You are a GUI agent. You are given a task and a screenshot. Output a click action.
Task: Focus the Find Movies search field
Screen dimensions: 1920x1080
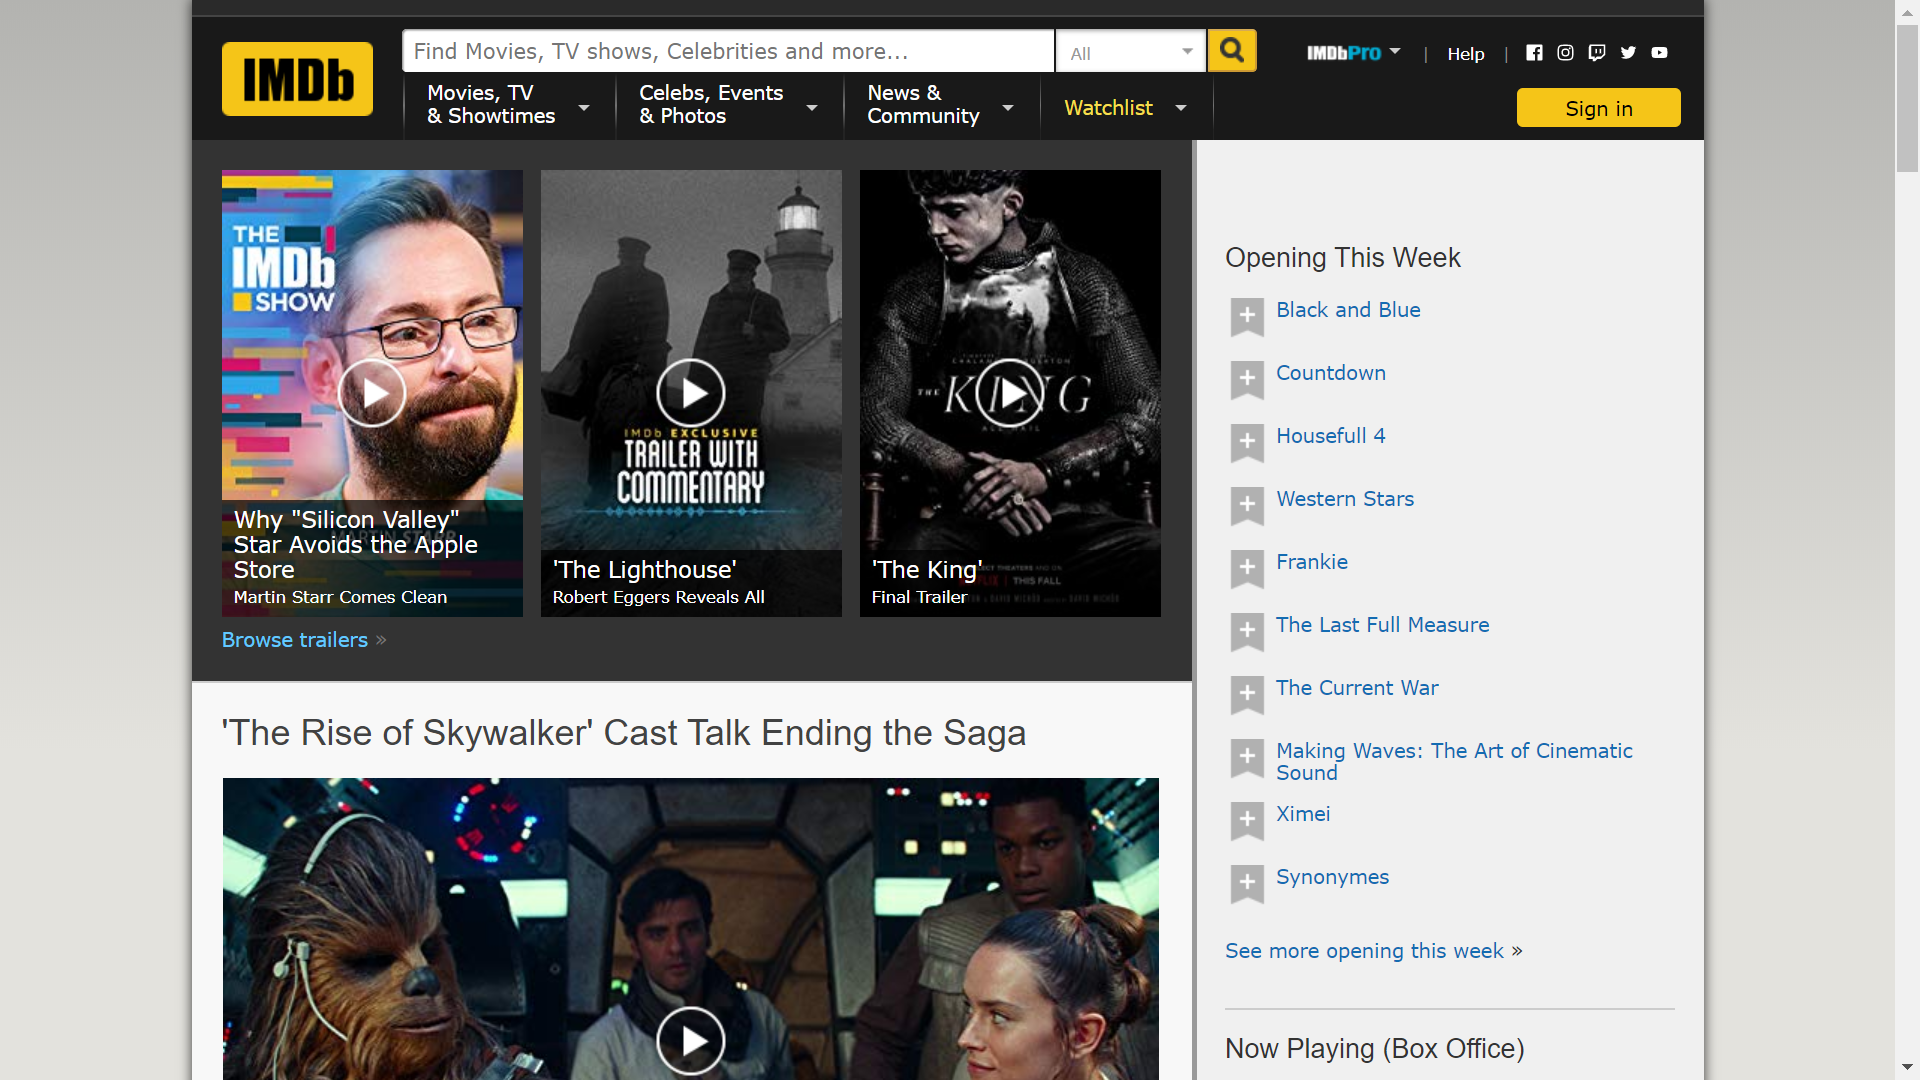pos(727,52)
